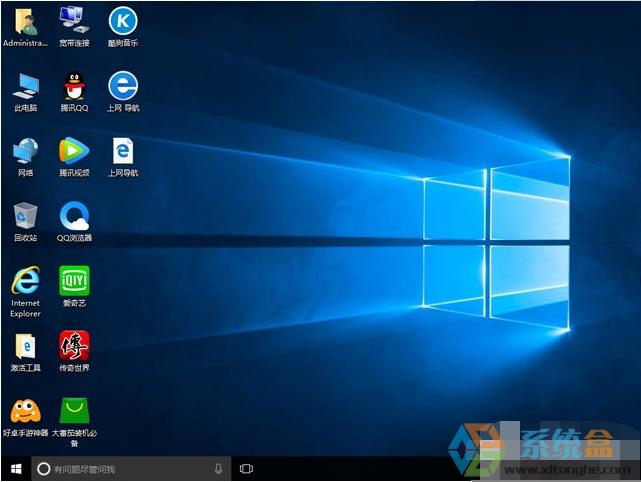The height and width of the screenshot is (482, 641).
Task: Select the 此电脑 (This PC) icon
Action: 25,86
